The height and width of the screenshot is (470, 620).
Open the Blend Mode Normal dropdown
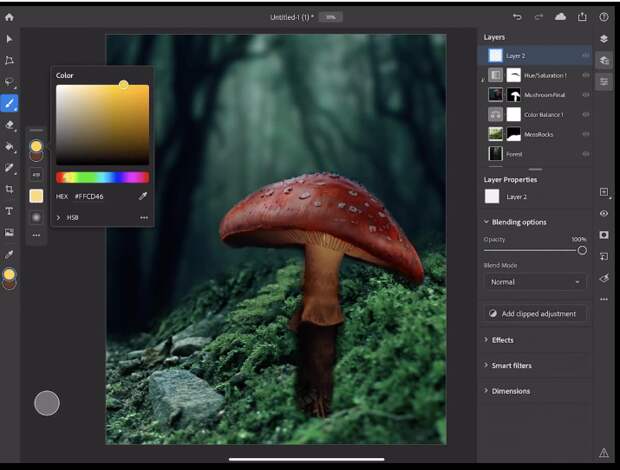coord(534,282)
